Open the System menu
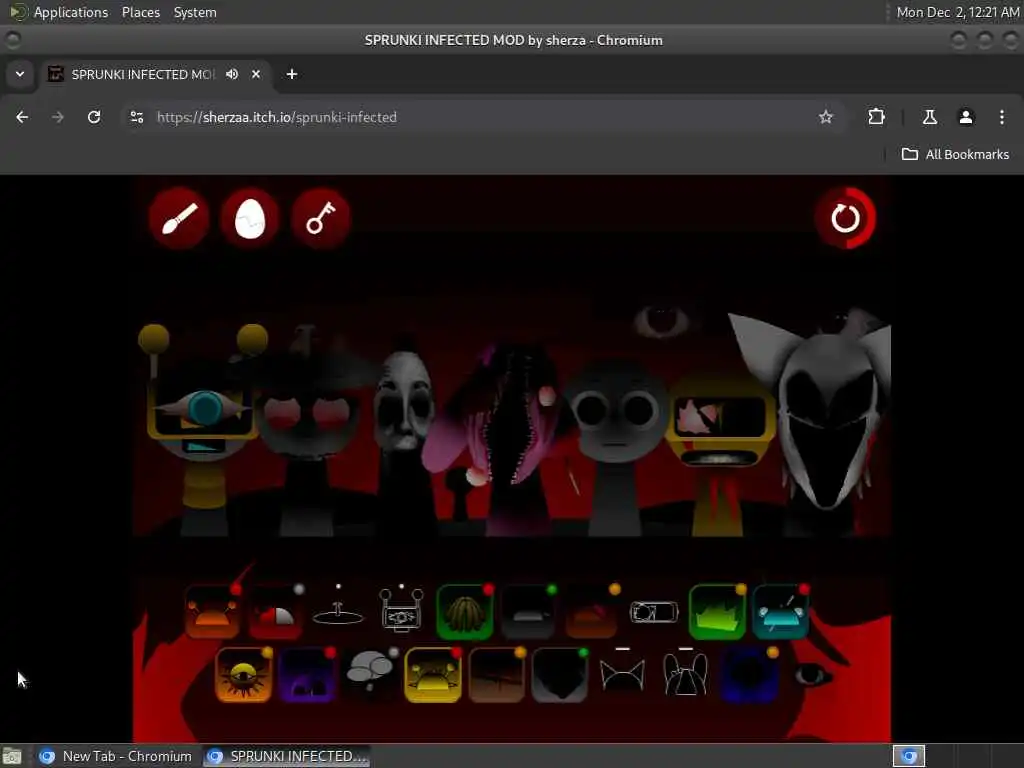Viewport: 1024px width, 768px height. [195, 12]
